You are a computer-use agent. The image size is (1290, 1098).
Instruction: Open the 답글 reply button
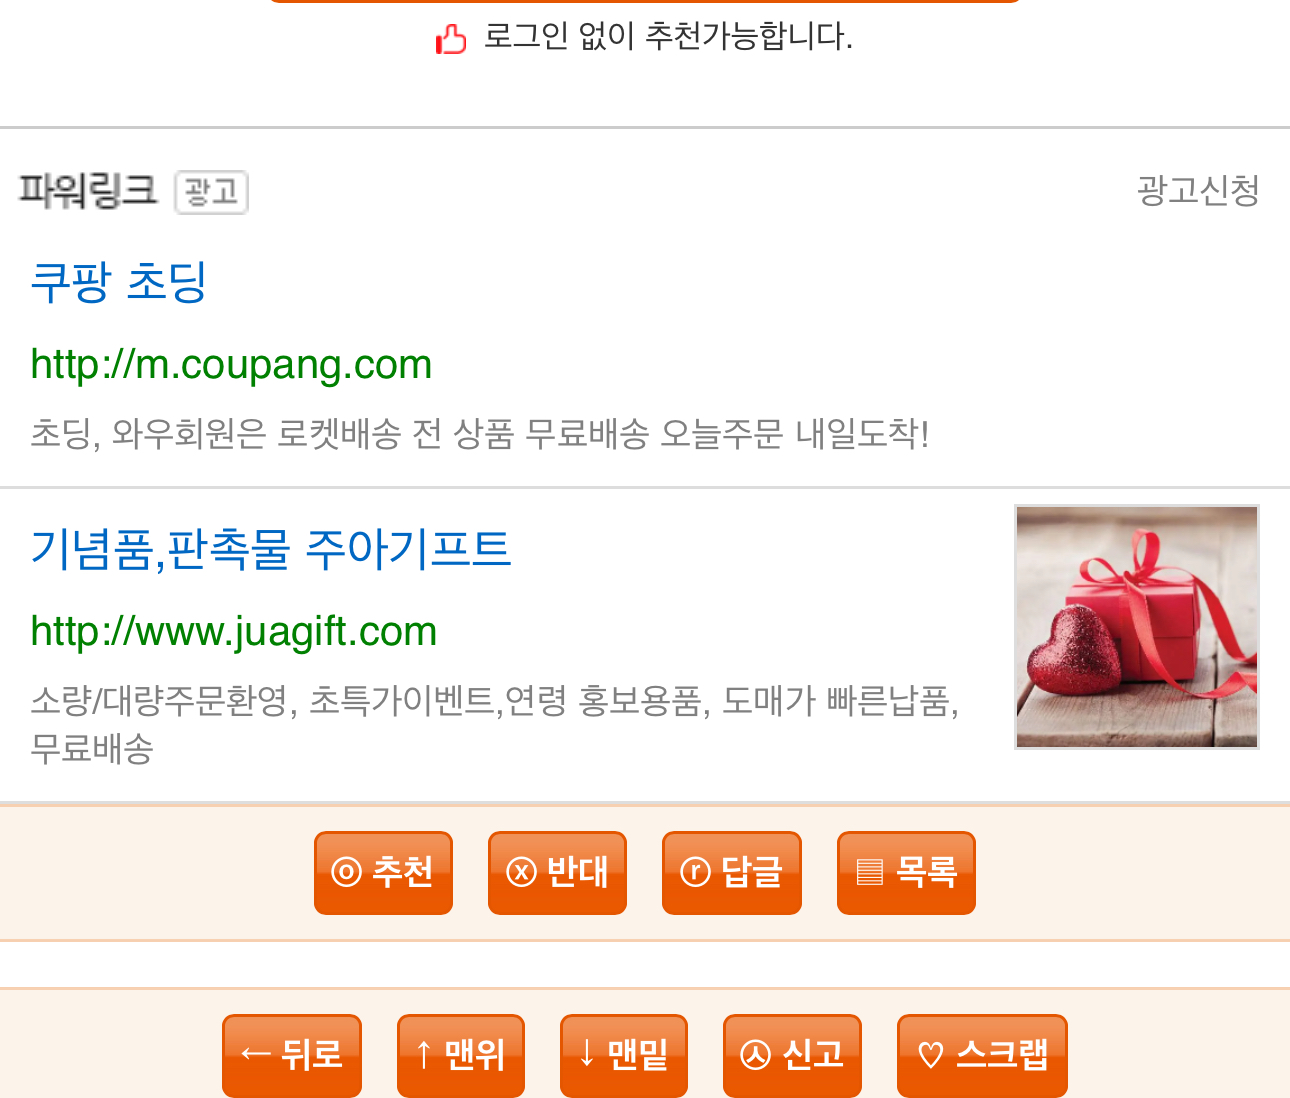click(732, 872)
